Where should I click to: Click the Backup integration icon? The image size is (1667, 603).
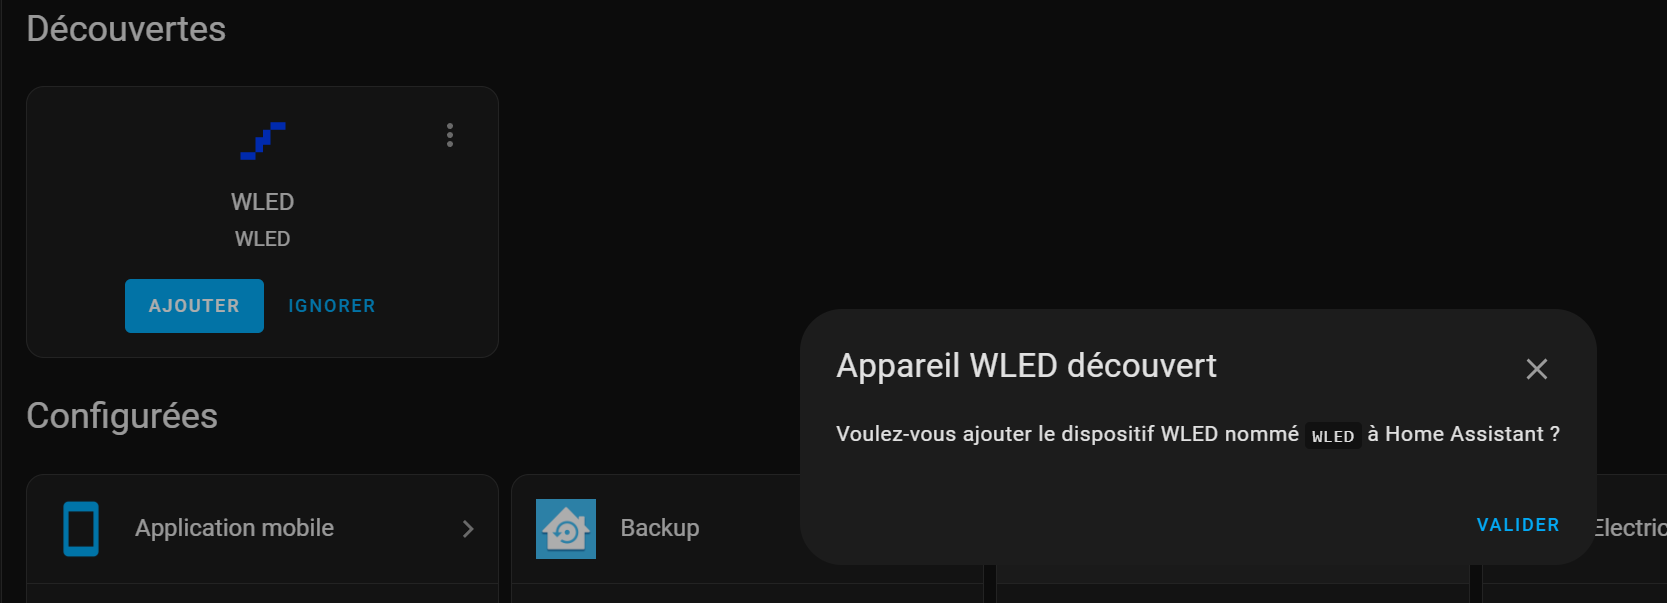[566, 529]
